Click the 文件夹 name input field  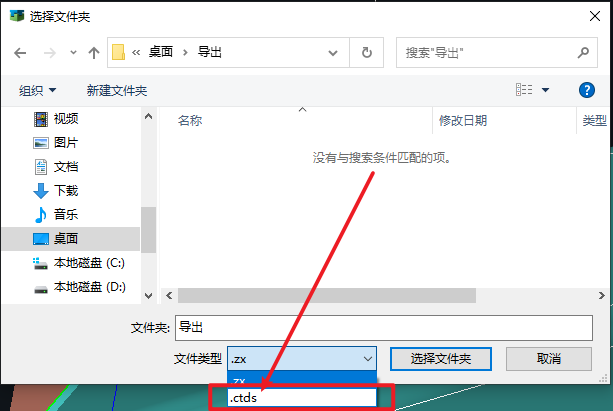384,328
